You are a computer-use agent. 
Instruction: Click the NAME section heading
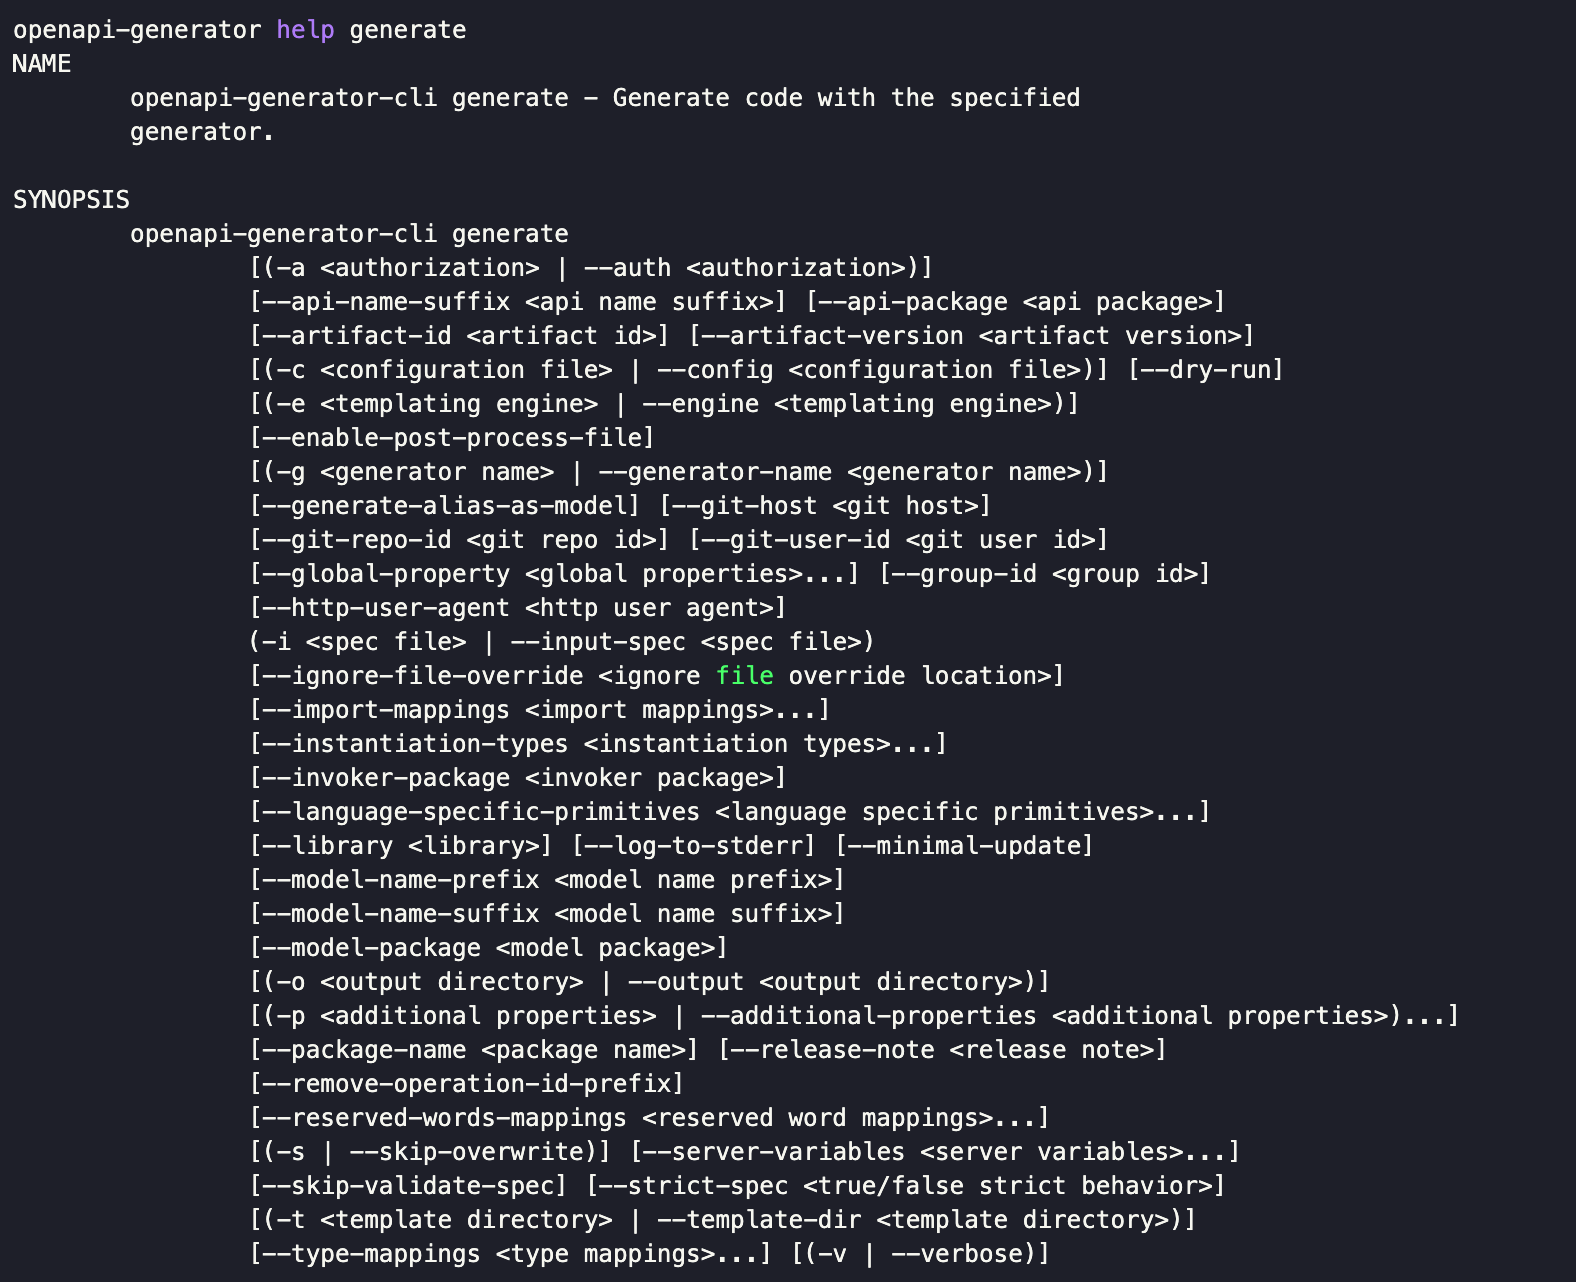42,64
